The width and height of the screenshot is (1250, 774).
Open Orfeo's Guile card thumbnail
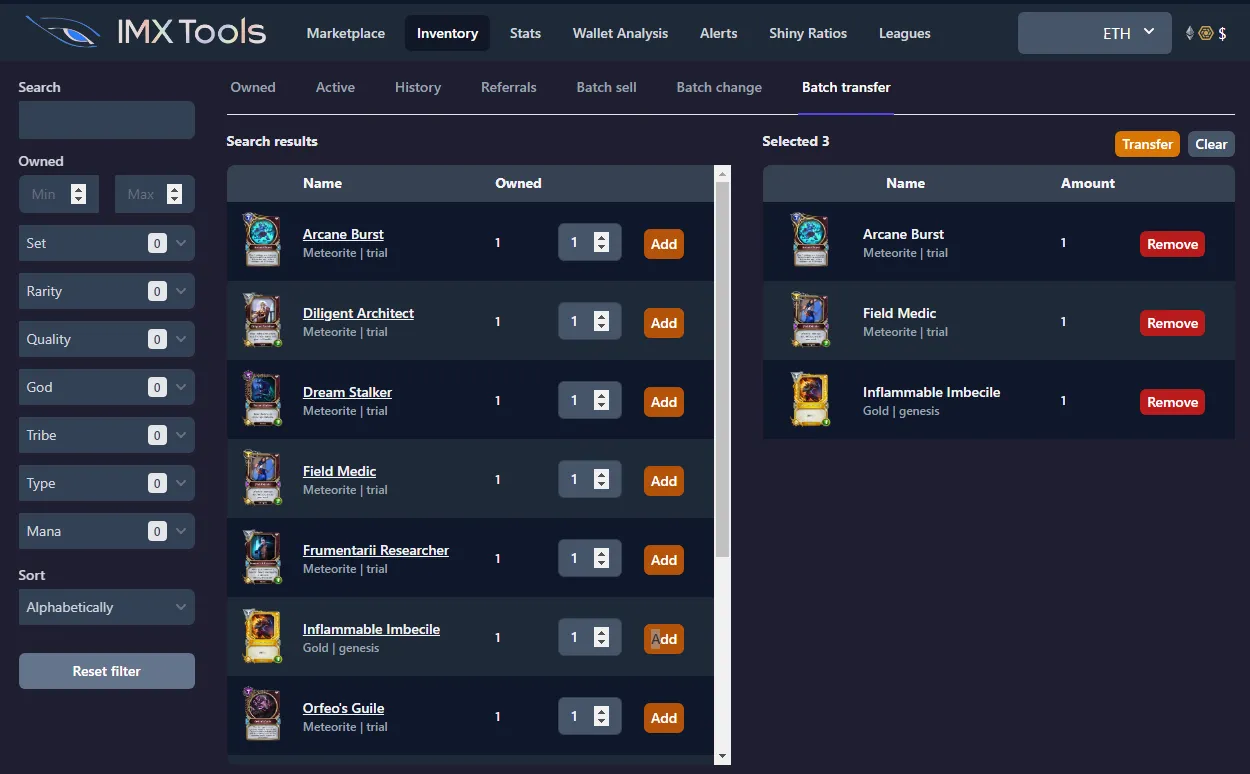262,715
